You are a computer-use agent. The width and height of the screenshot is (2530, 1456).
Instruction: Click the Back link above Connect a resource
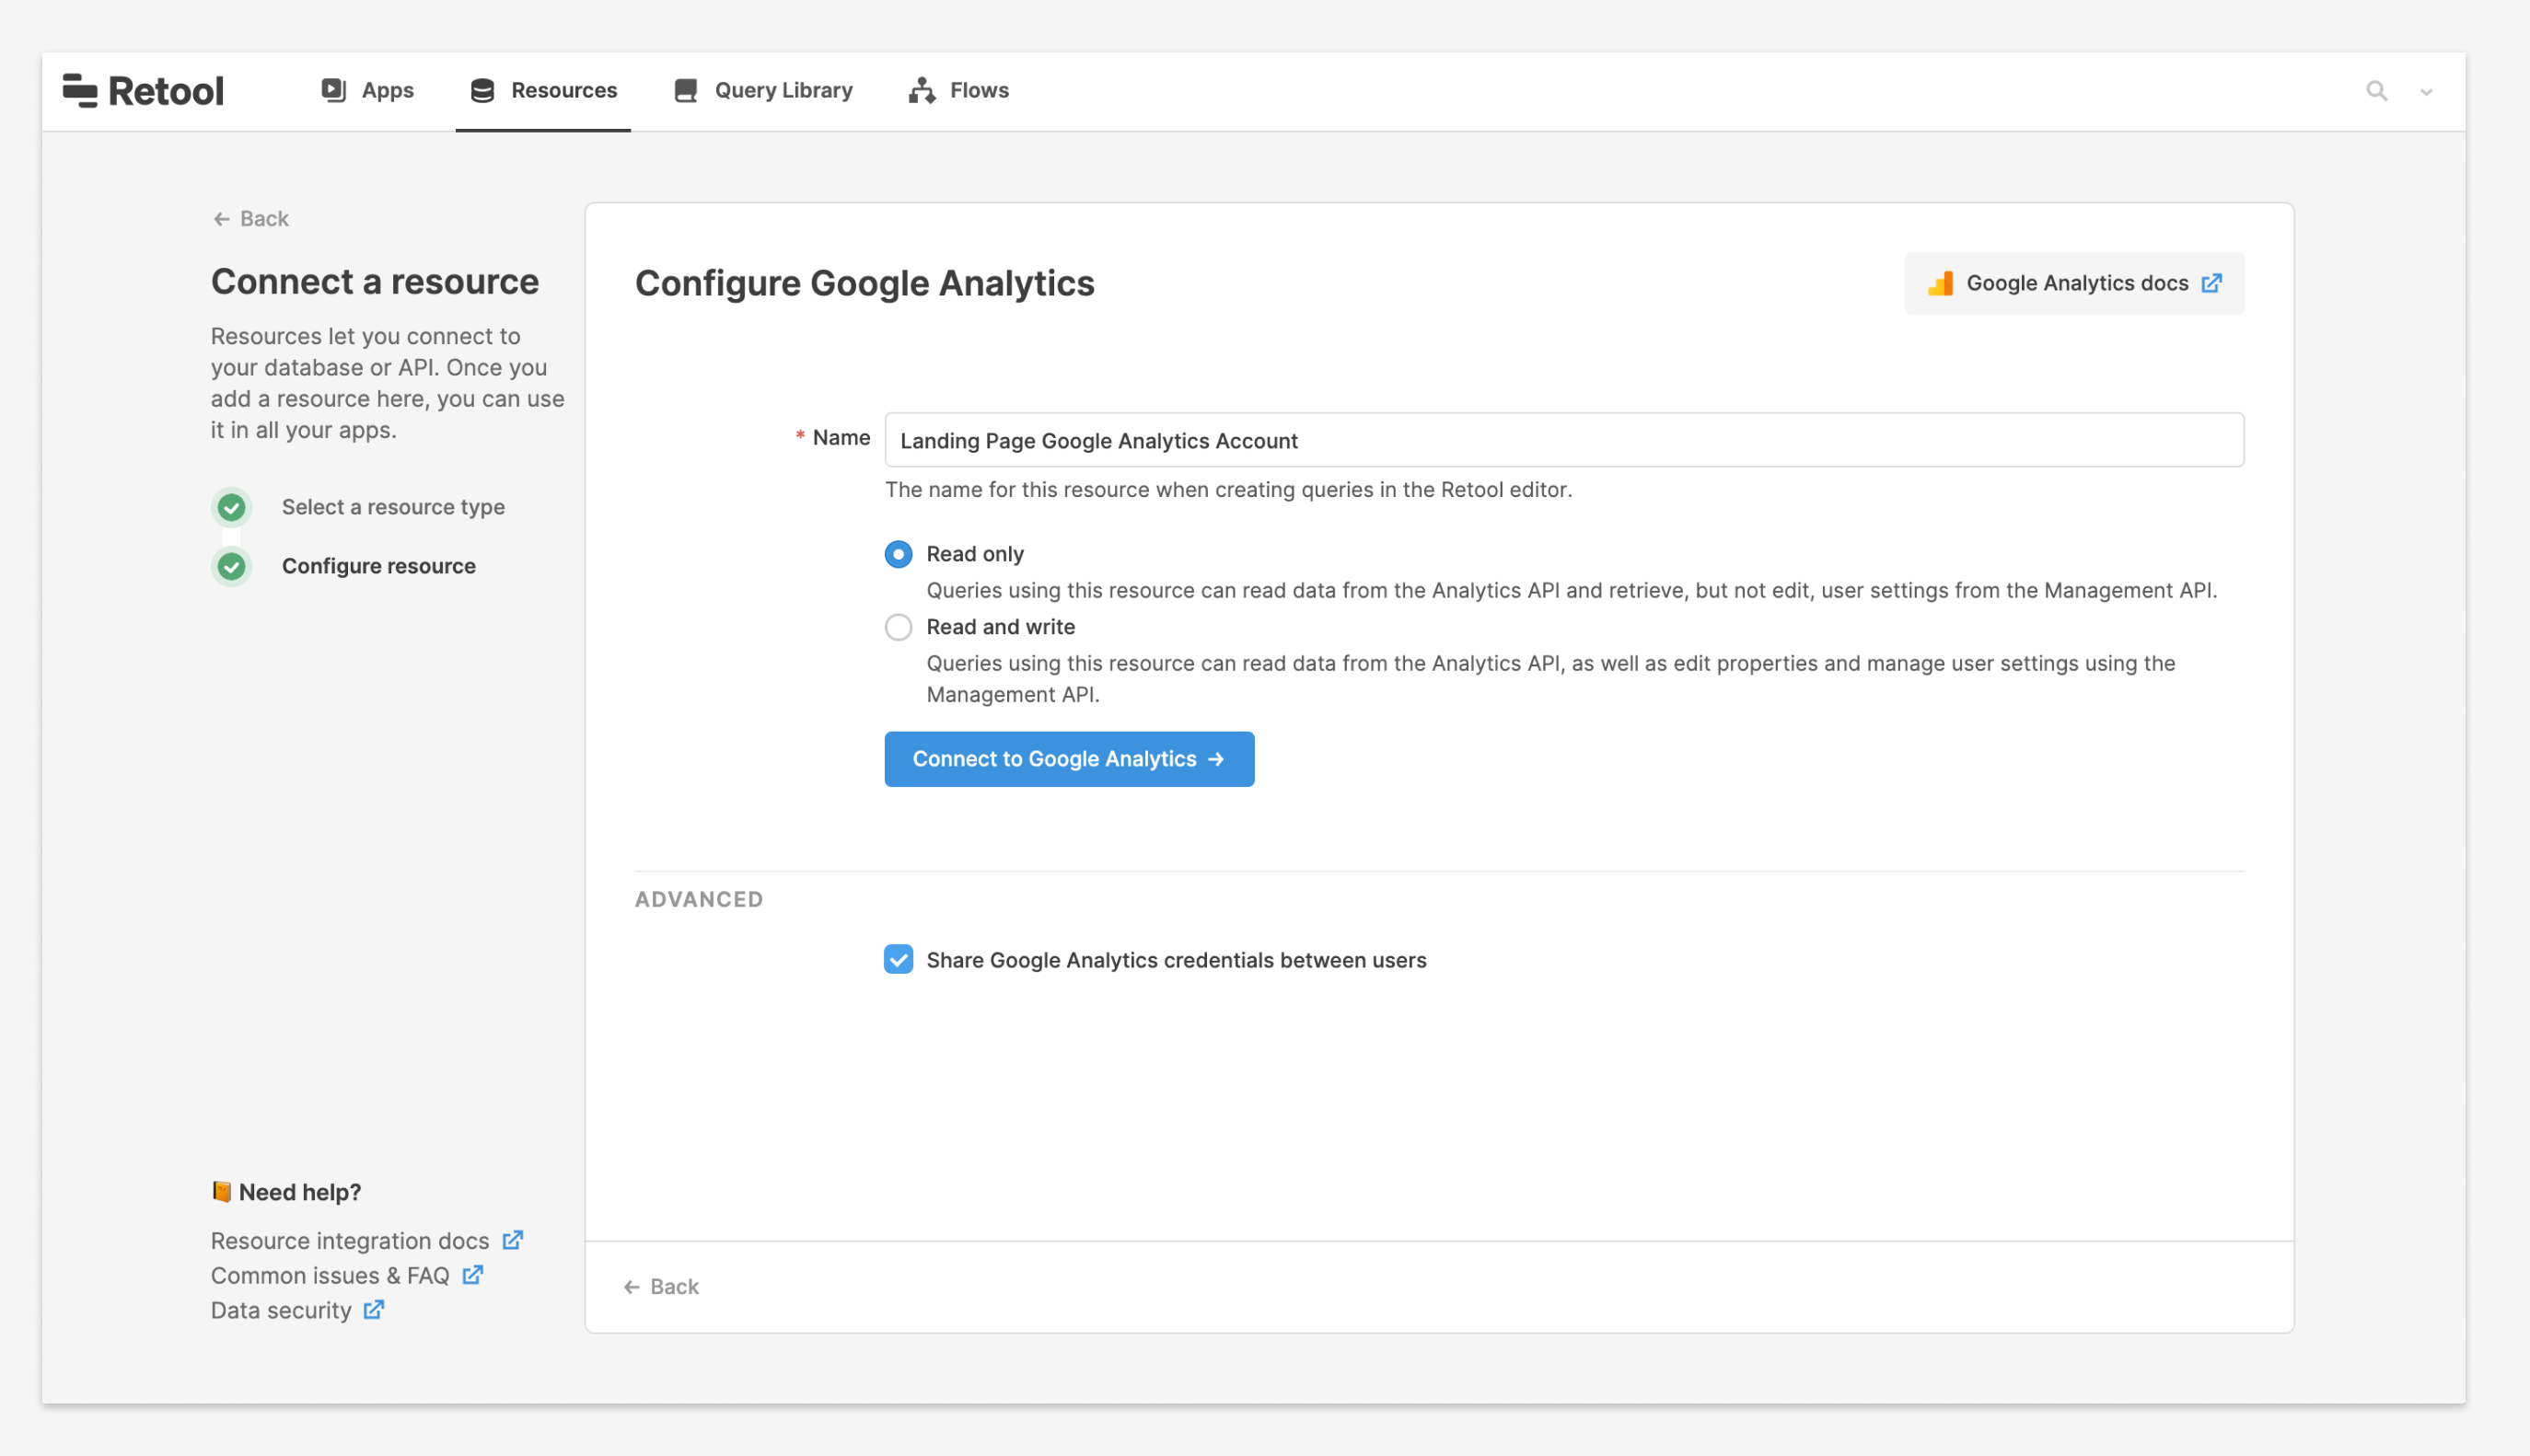(251, 219)
